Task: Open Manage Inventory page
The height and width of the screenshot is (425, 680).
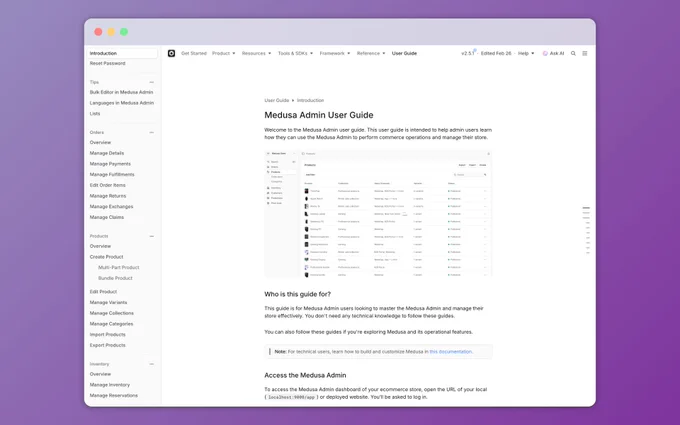Action: 110,385
